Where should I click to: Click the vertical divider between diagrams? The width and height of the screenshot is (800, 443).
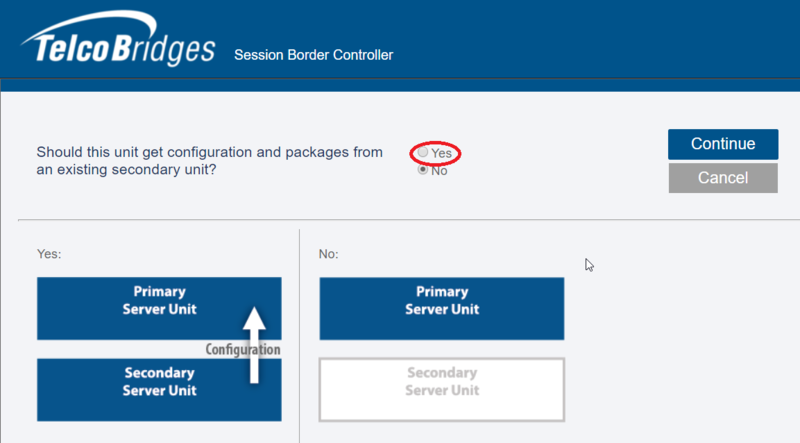click(x=299, y=336)
